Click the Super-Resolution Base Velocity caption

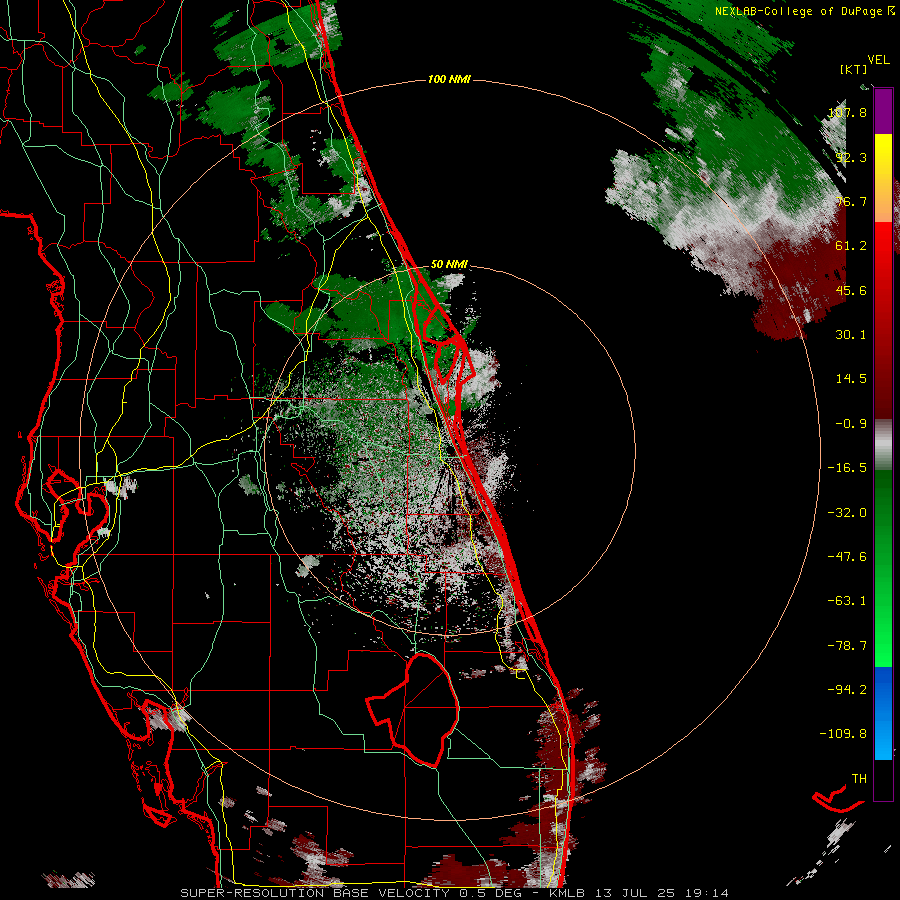coord(455,893)
